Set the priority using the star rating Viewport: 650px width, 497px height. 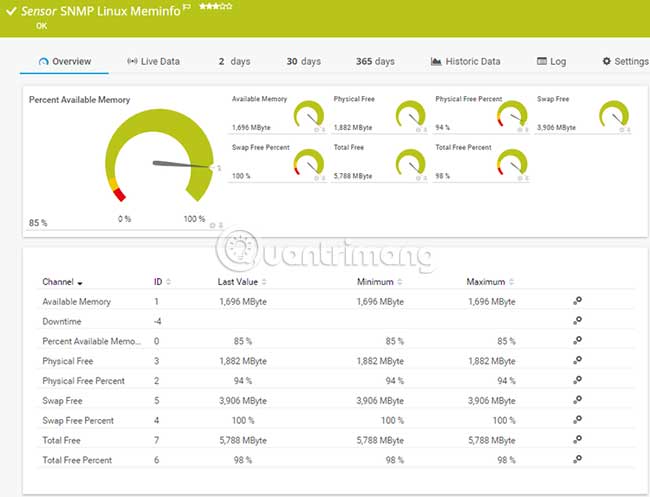click(216, 6)
